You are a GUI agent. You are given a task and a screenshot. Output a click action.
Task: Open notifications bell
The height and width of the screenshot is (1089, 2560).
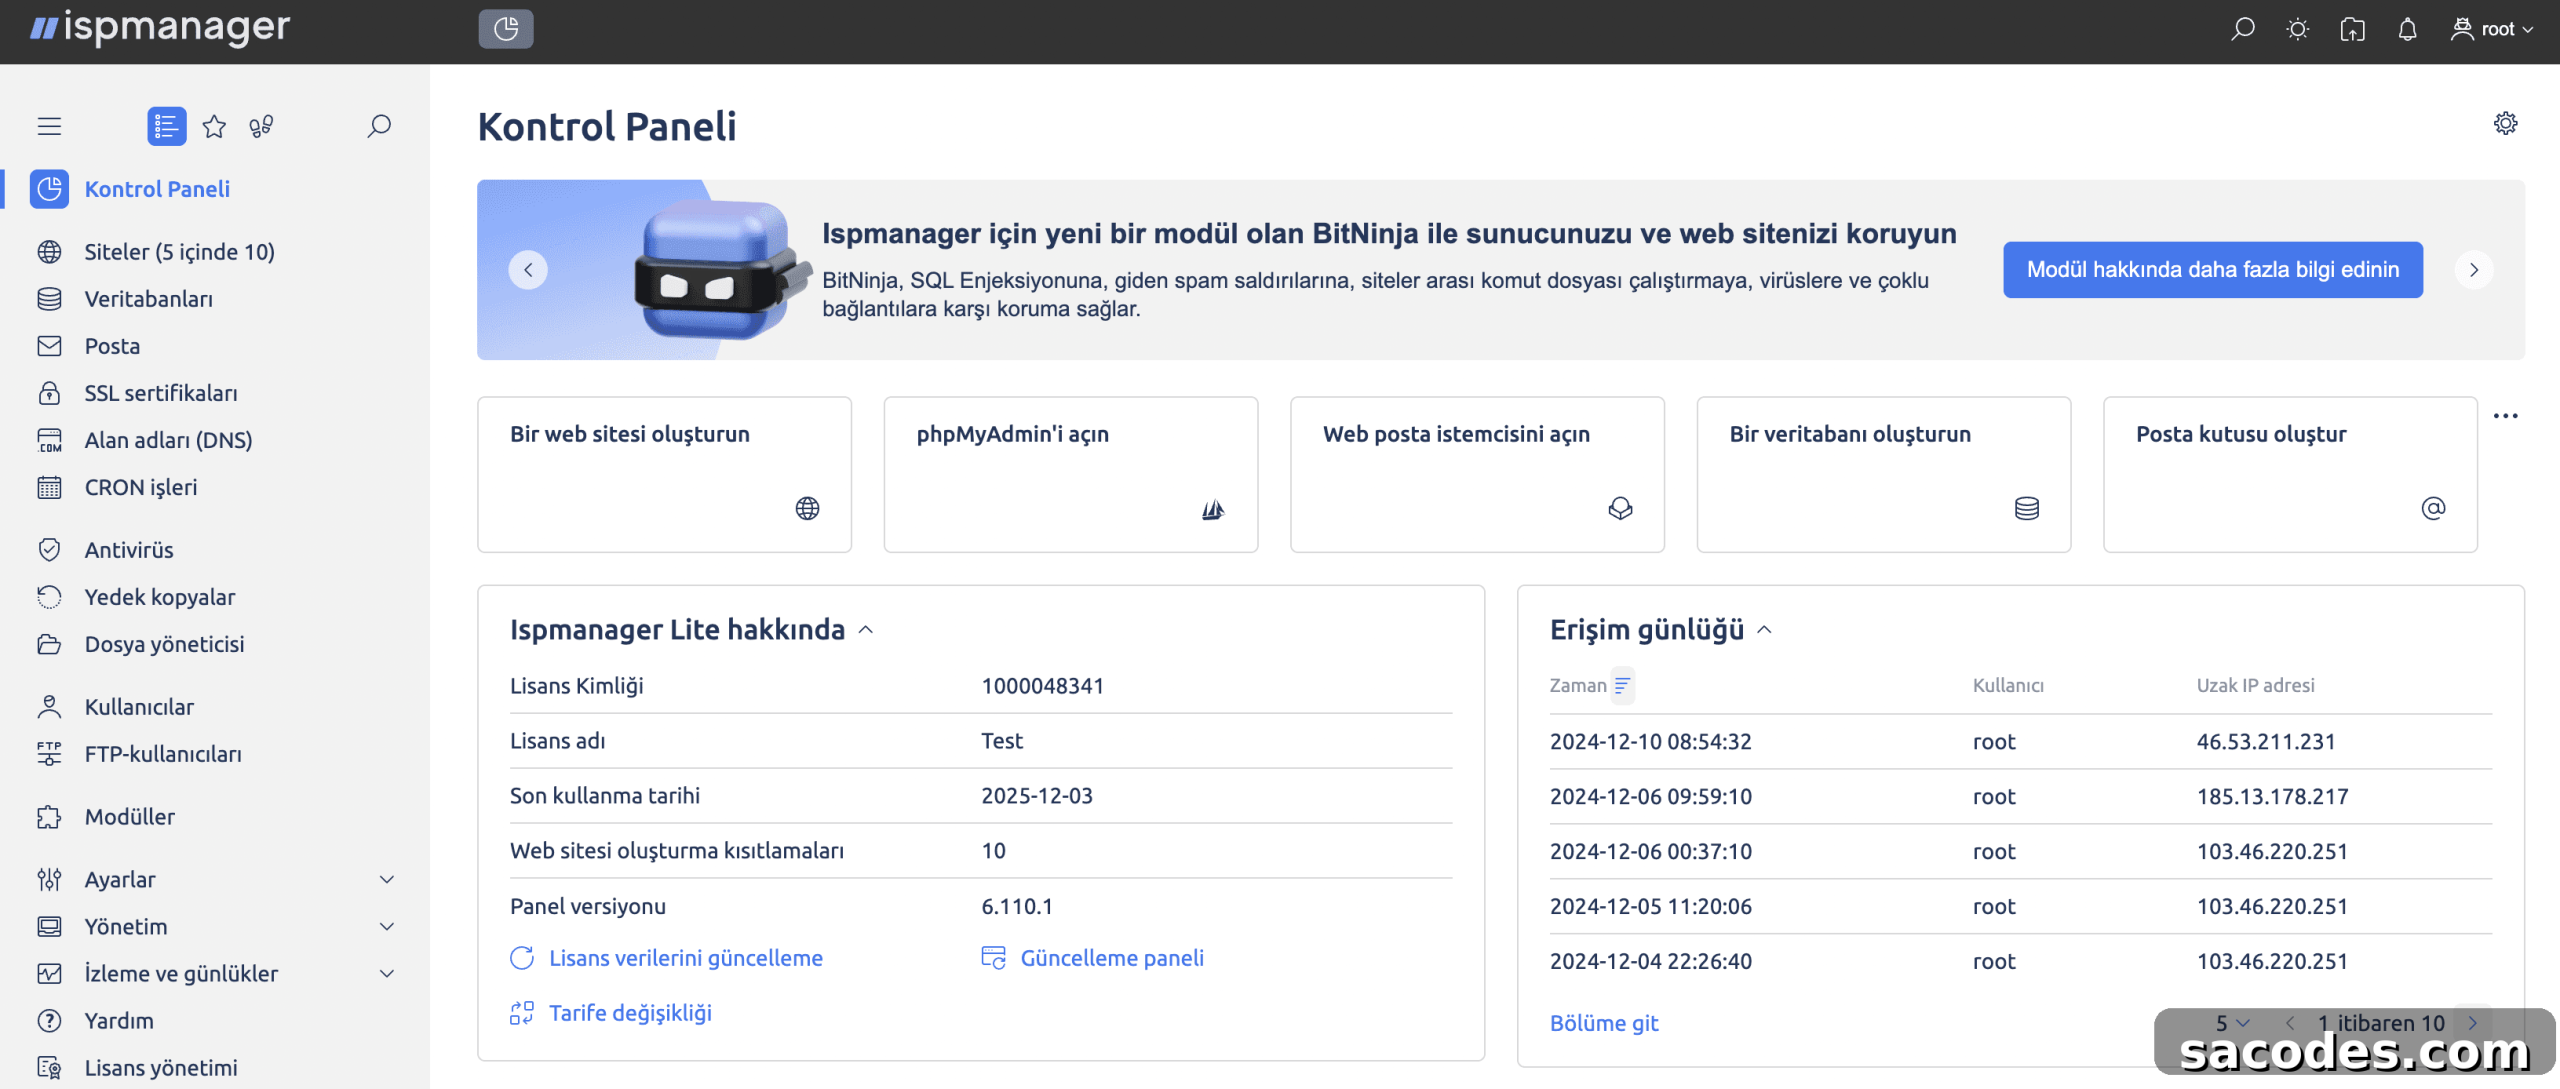click(2407, 29)
